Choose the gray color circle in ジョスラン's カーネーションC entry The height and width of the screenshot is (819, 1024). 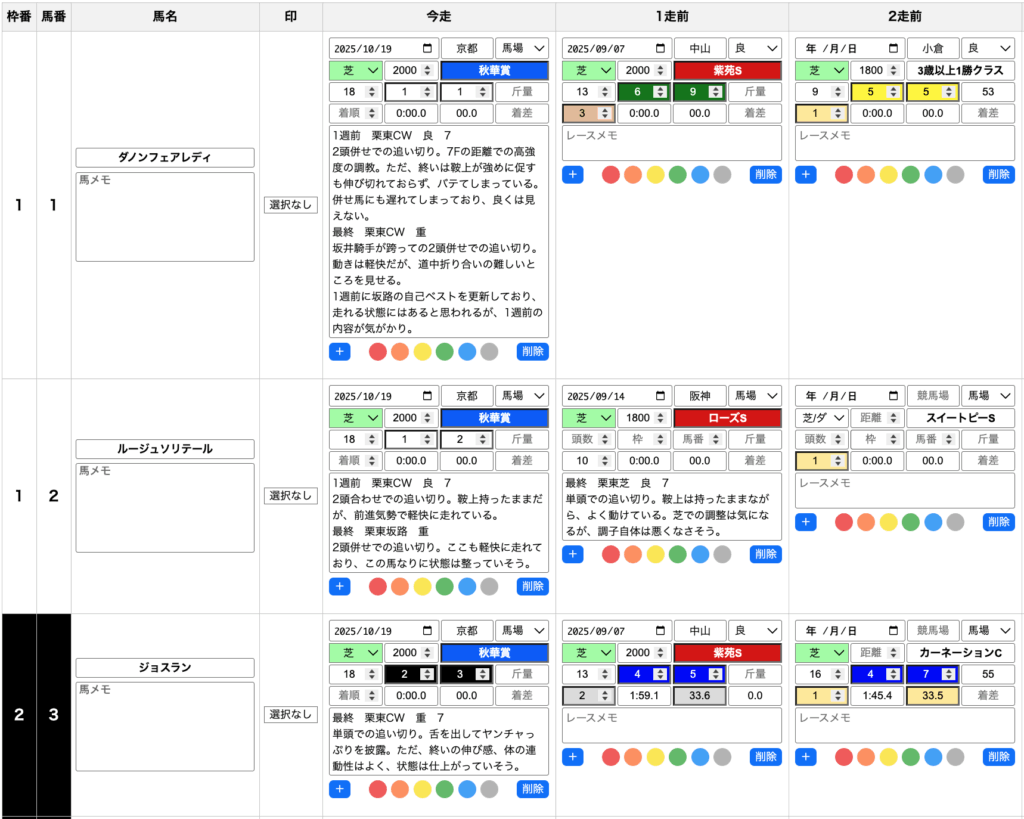(955, 757)
